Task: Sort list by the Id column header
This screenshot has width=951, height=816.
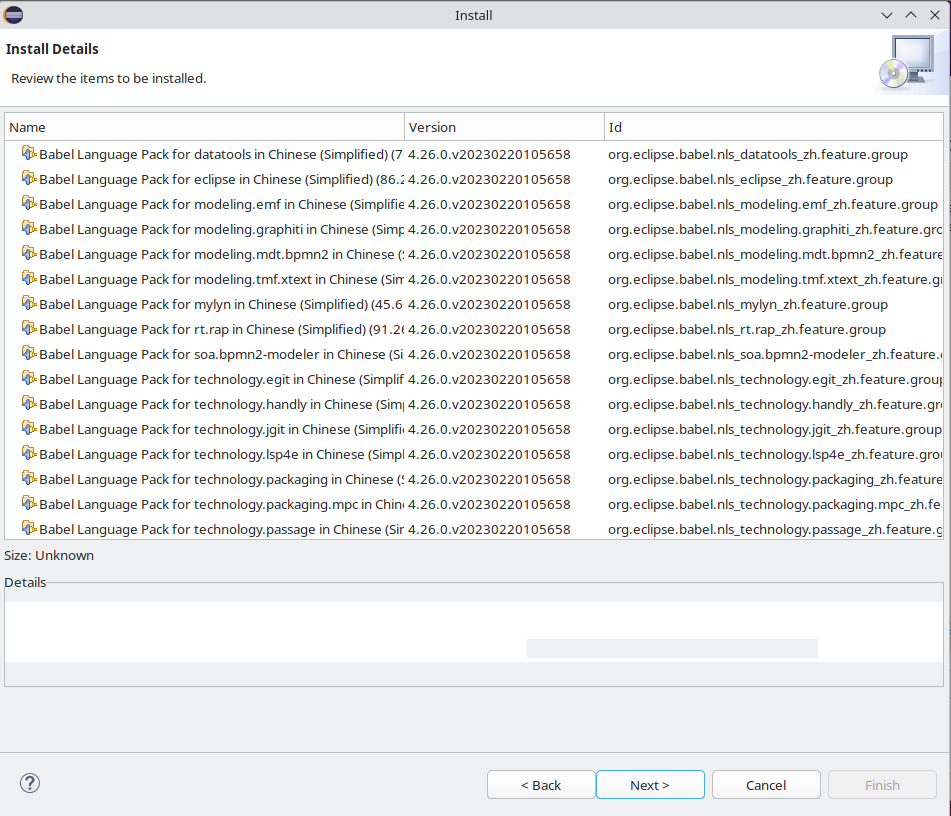Action: [774, 127]
